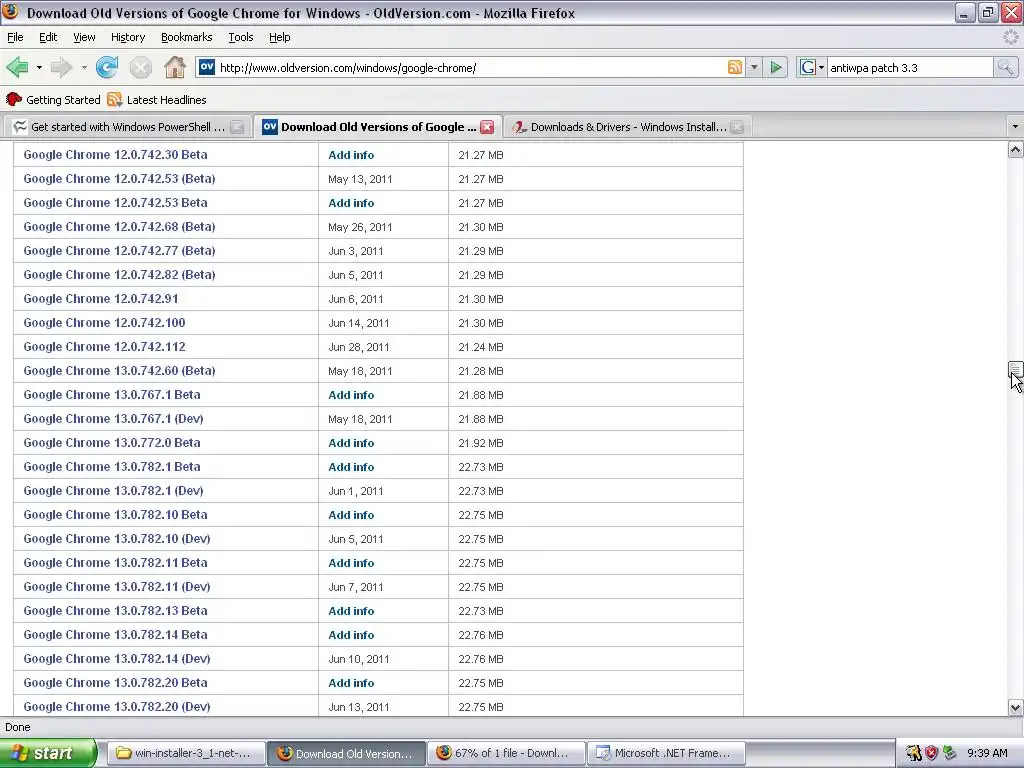This screenshot has width=1024, height=768.
Task: Click the OV site icon in address bar
Action: click(x=206, y=67)
